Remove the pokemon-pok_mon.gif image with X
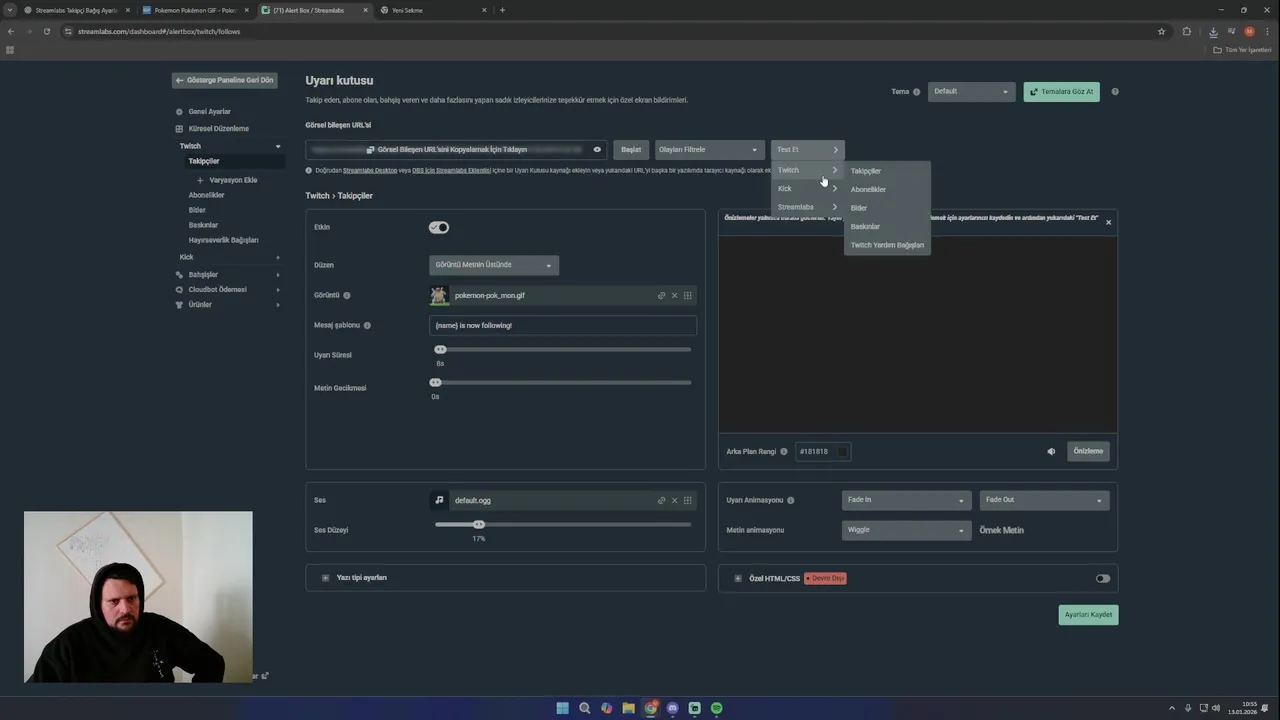This screenshot has height=720, width=1280. (674, 296)
